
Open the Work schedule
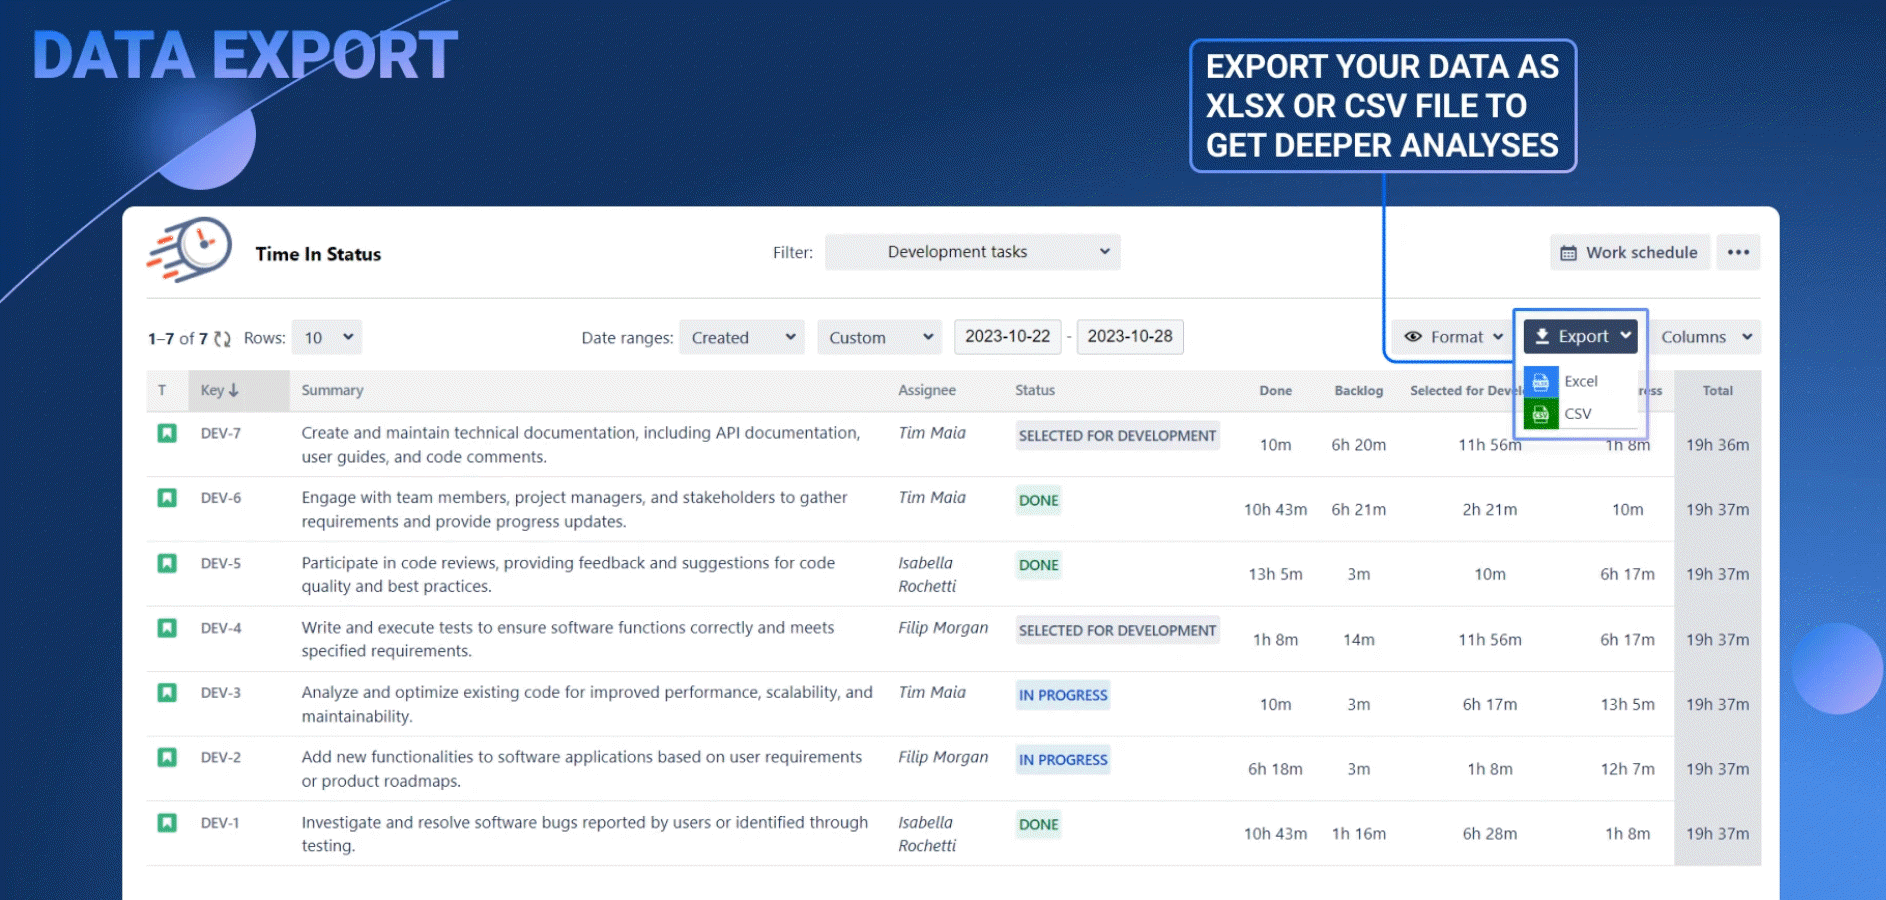pos(1629,252)
